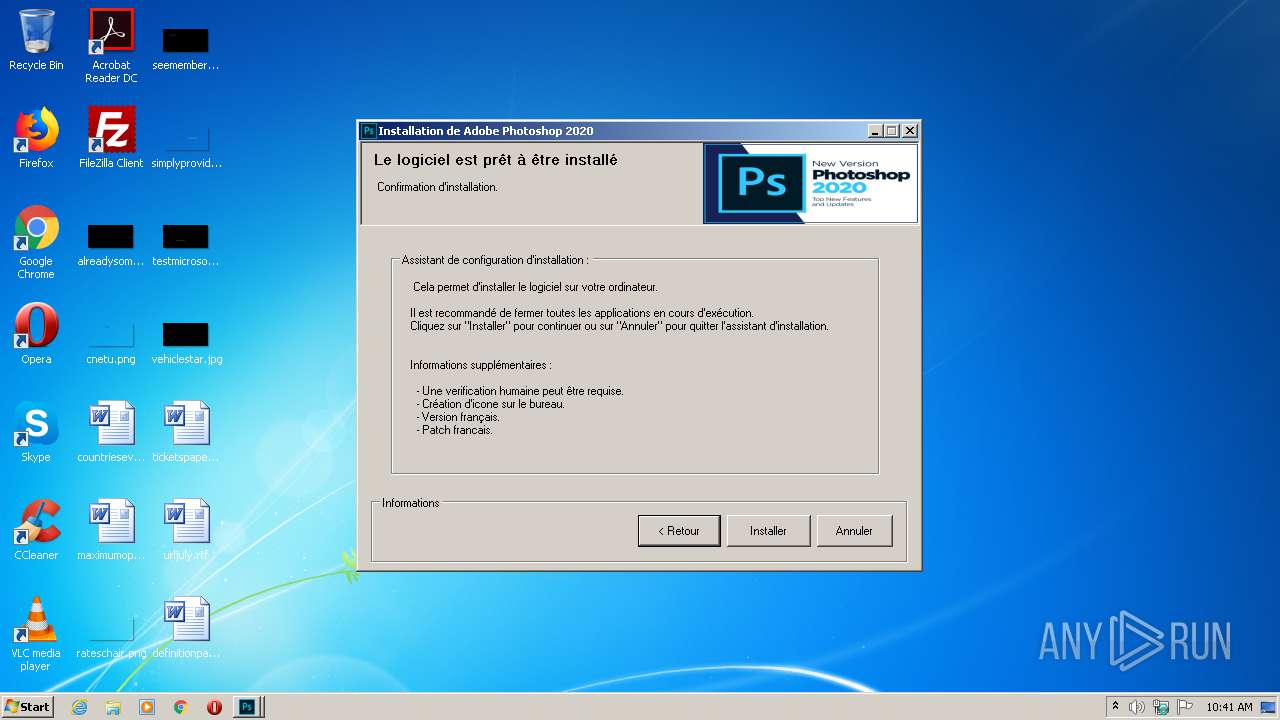1280x720 pixels.
Task: Click the Start button
Action: click(x=28, y=707)
